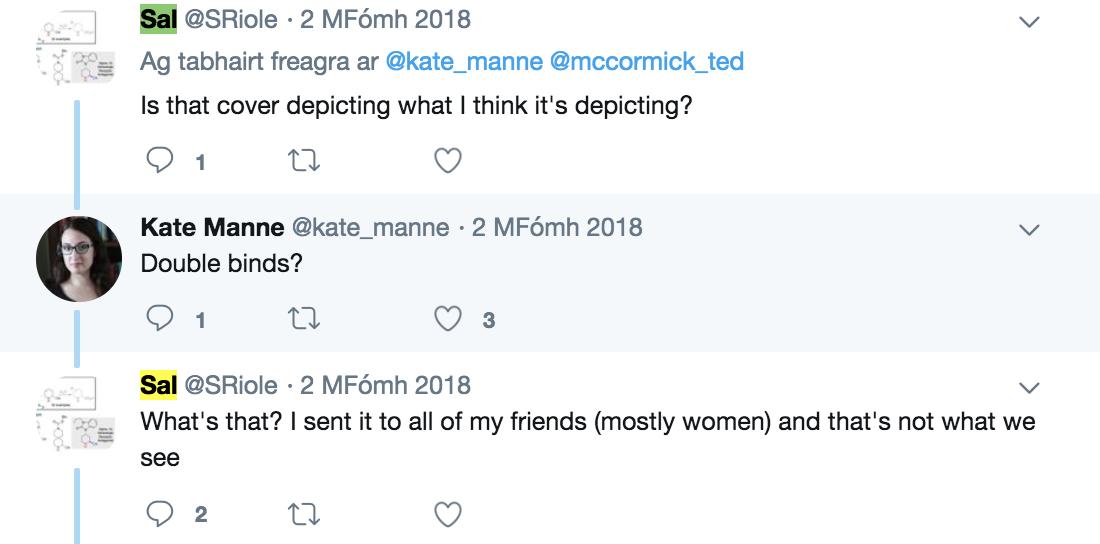Like Sal's 'What's that?' tweet
This screenshot has width=1100, height=544.
(x=448, y=514)
